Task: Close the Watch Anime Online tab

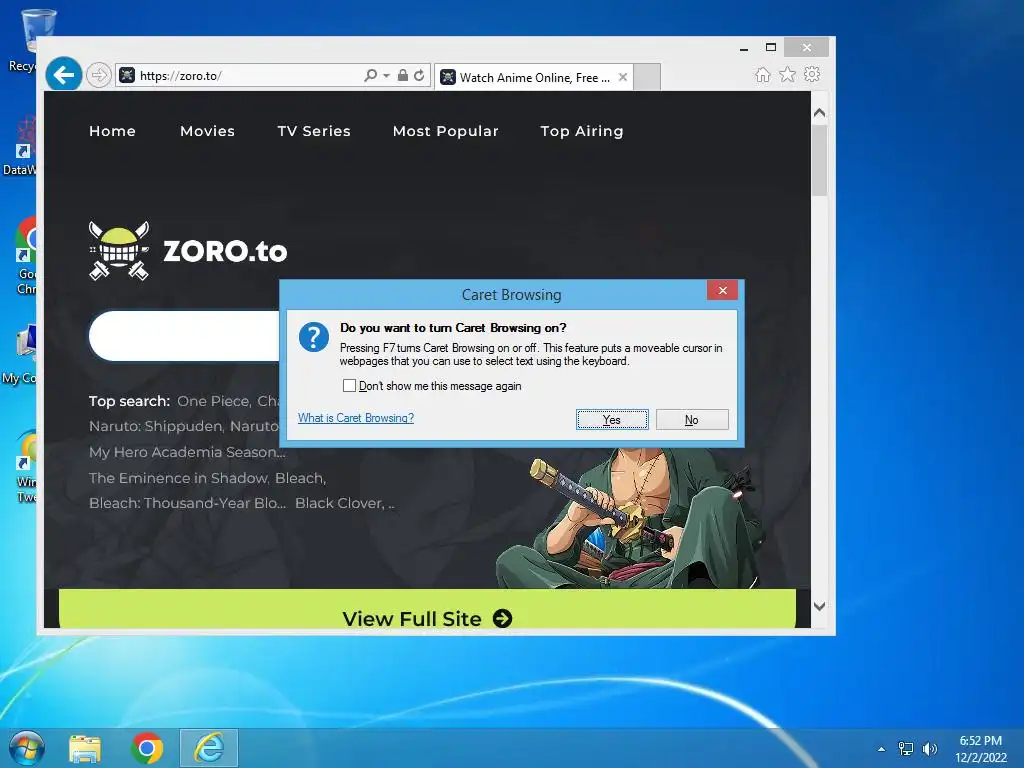Action: [623, 77]
